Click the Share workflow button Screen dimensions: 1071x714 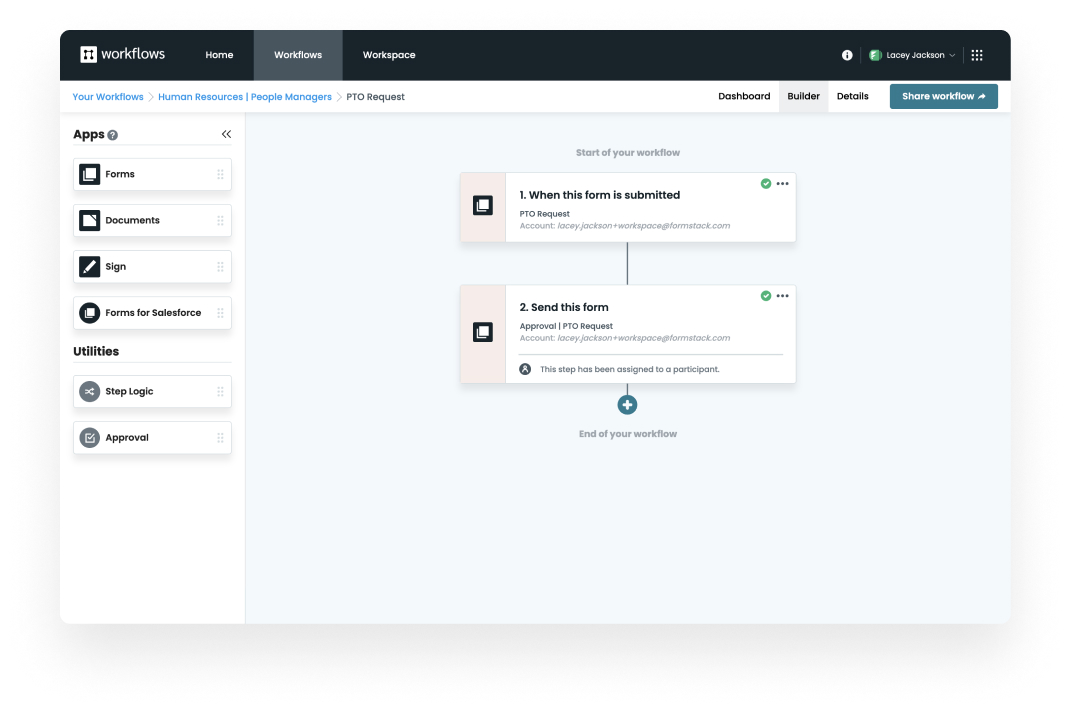pyautogui.click(x=943, y=96)
